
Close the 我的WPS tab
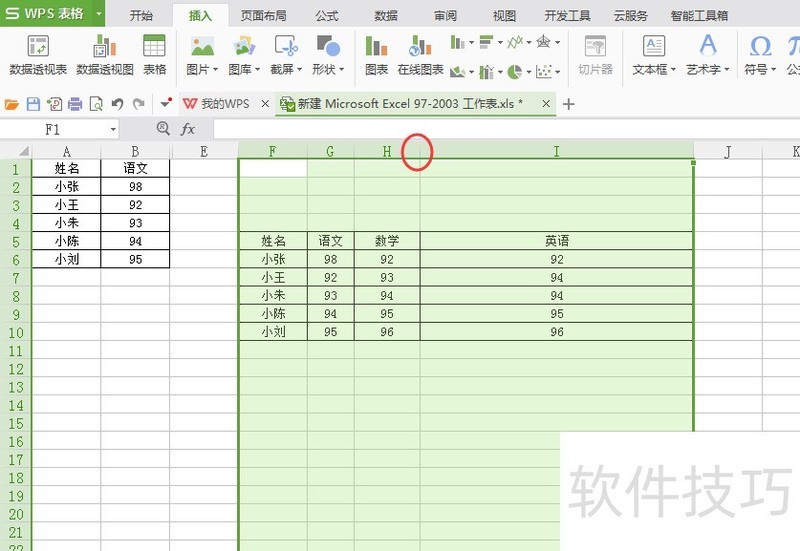pos(265,104)
